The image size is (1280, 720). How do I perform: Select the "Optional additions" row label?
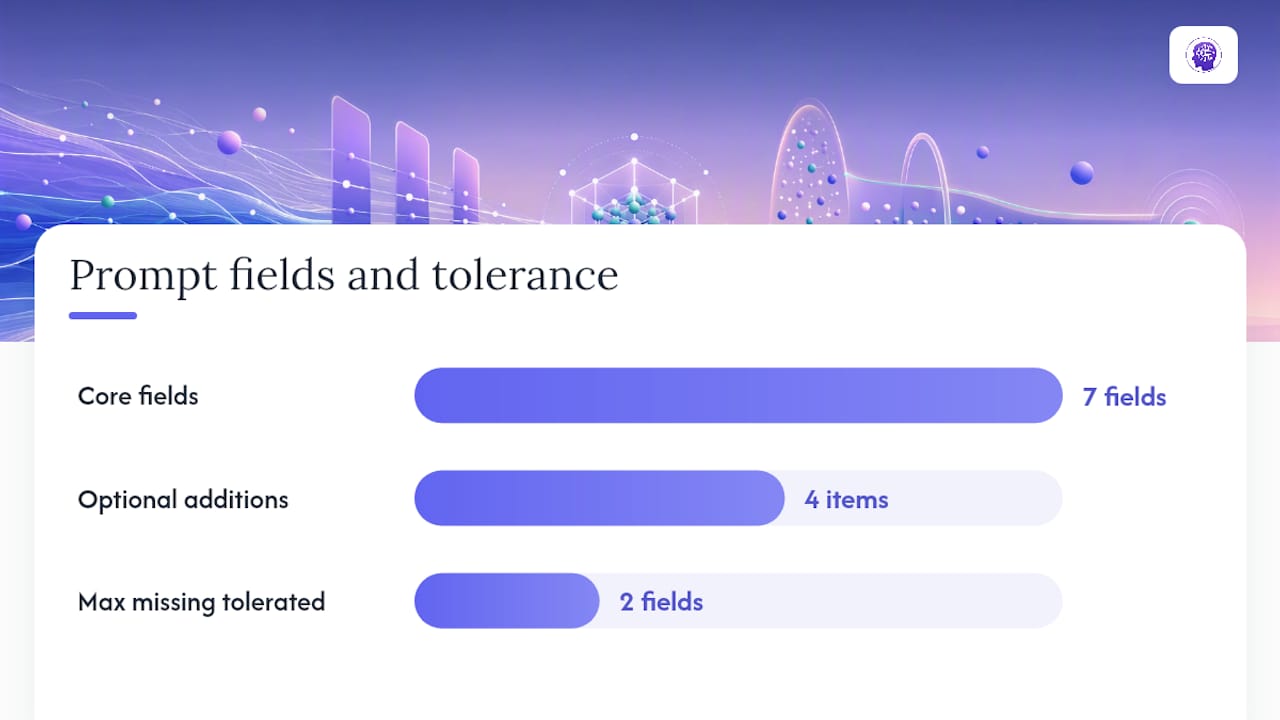point(183,499)
